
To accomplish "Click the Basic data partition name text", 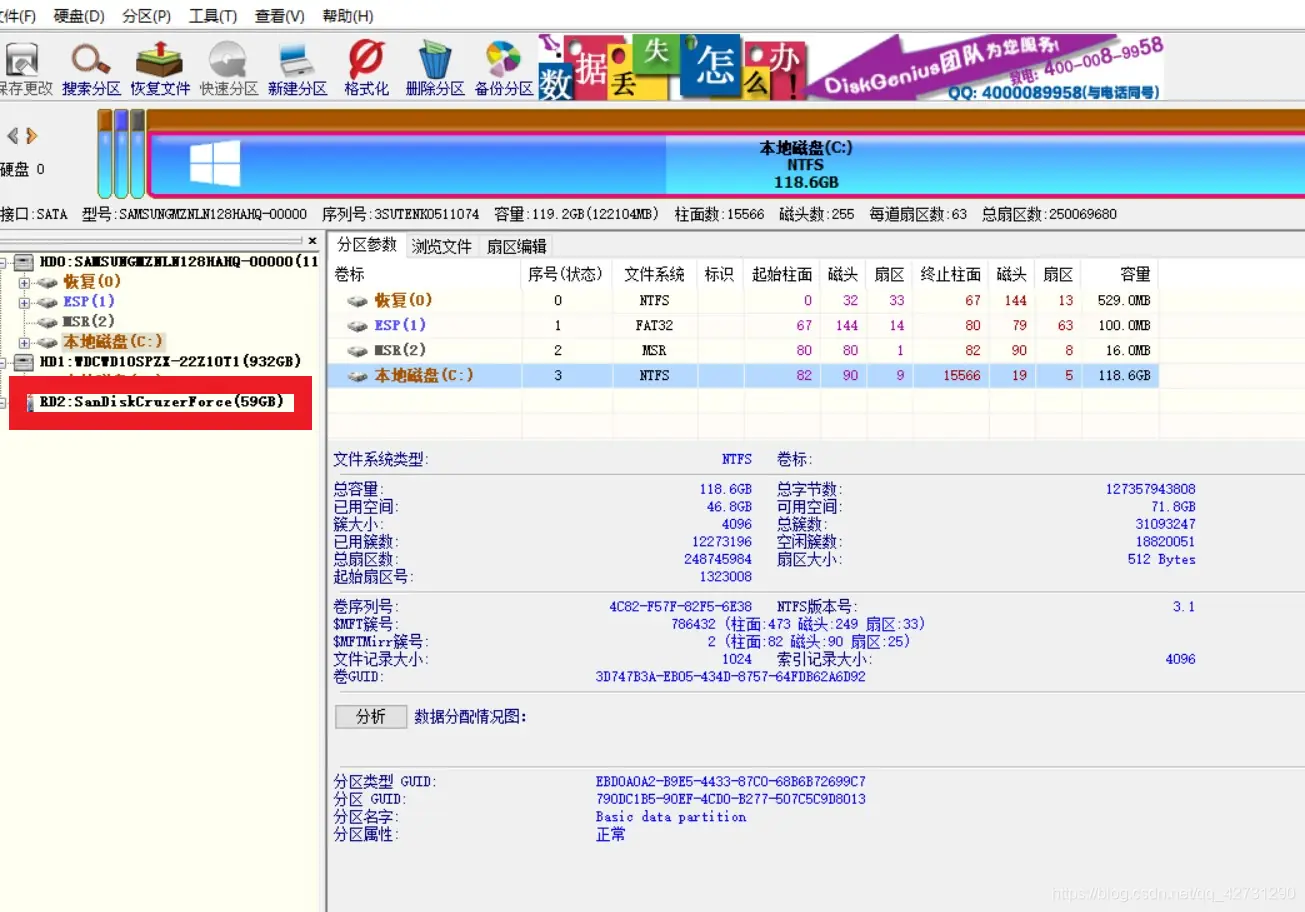I will click(x=671, y=817).
